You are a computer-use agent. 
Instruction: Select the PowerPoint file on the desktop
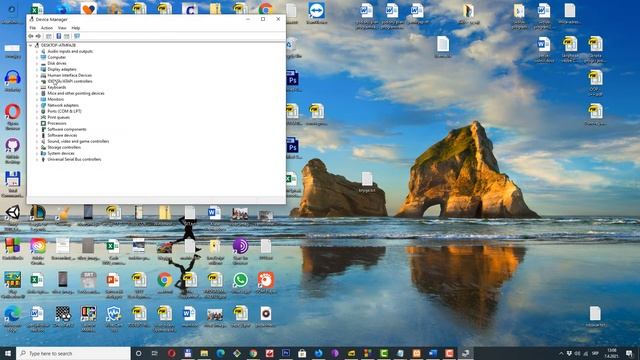click(113, 280)
